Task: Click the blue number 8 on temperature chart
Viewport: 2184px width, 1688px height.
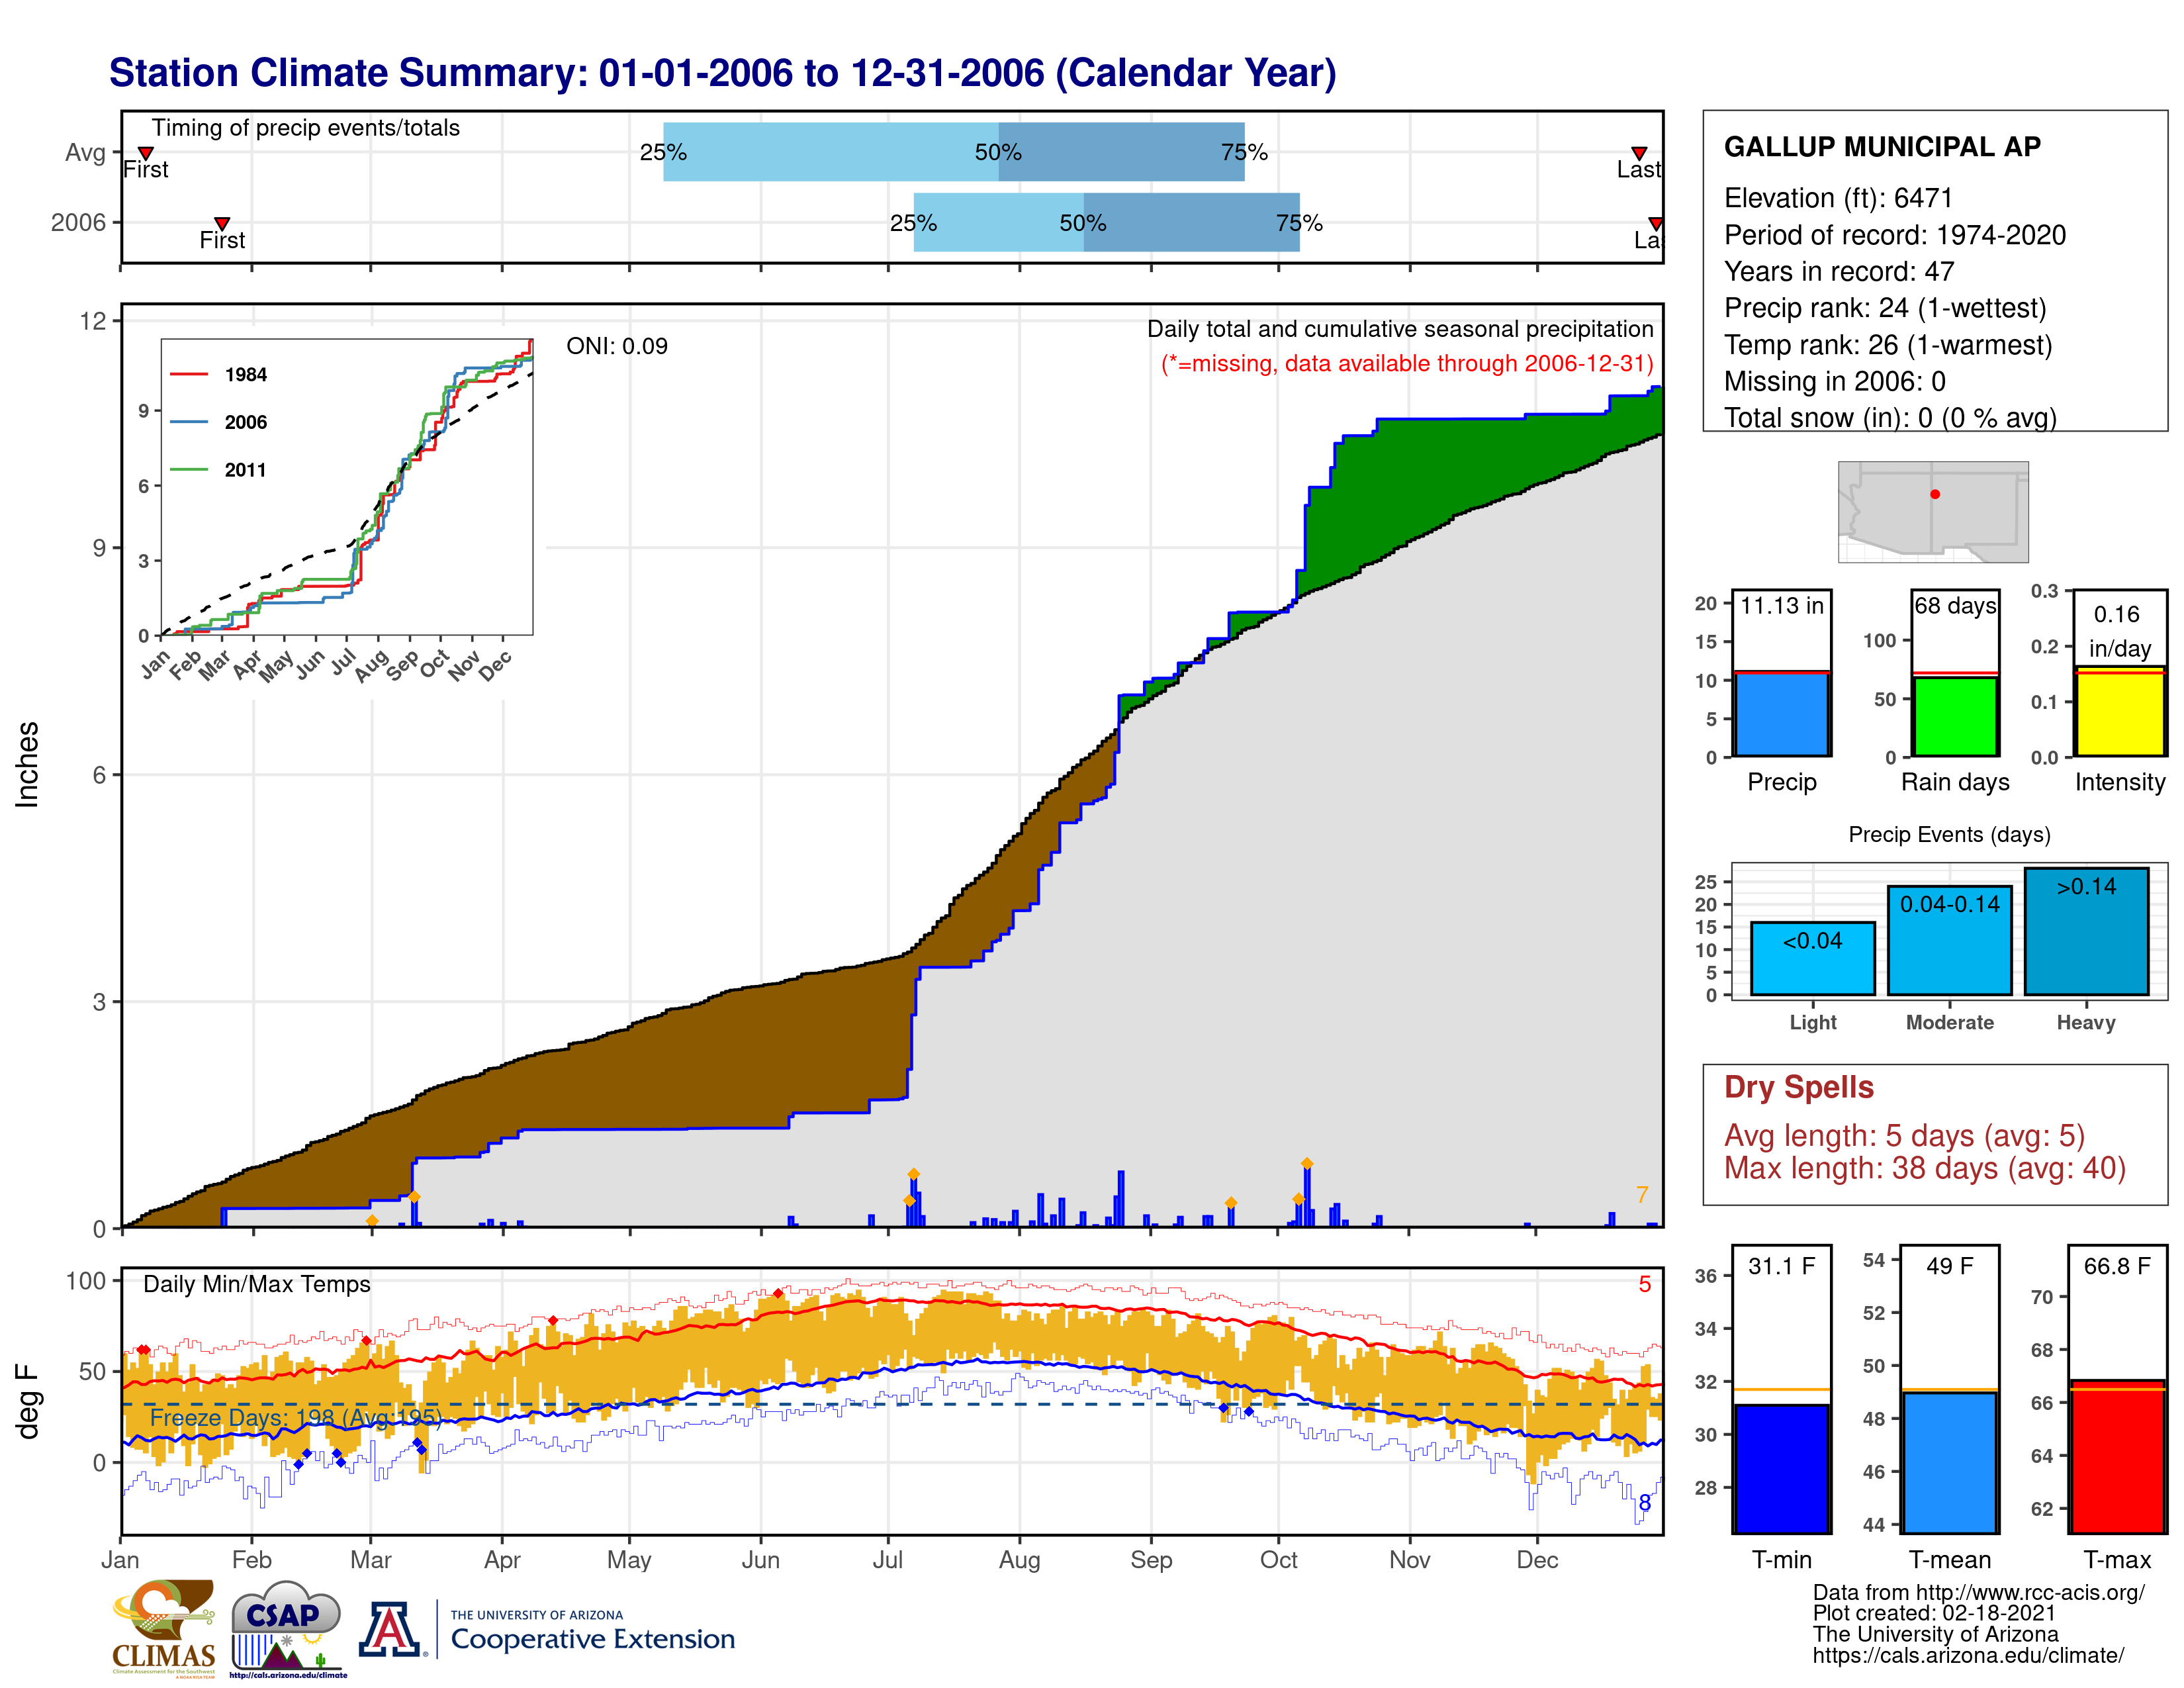Action: pyautogui.click(x=1644, y=1504)
